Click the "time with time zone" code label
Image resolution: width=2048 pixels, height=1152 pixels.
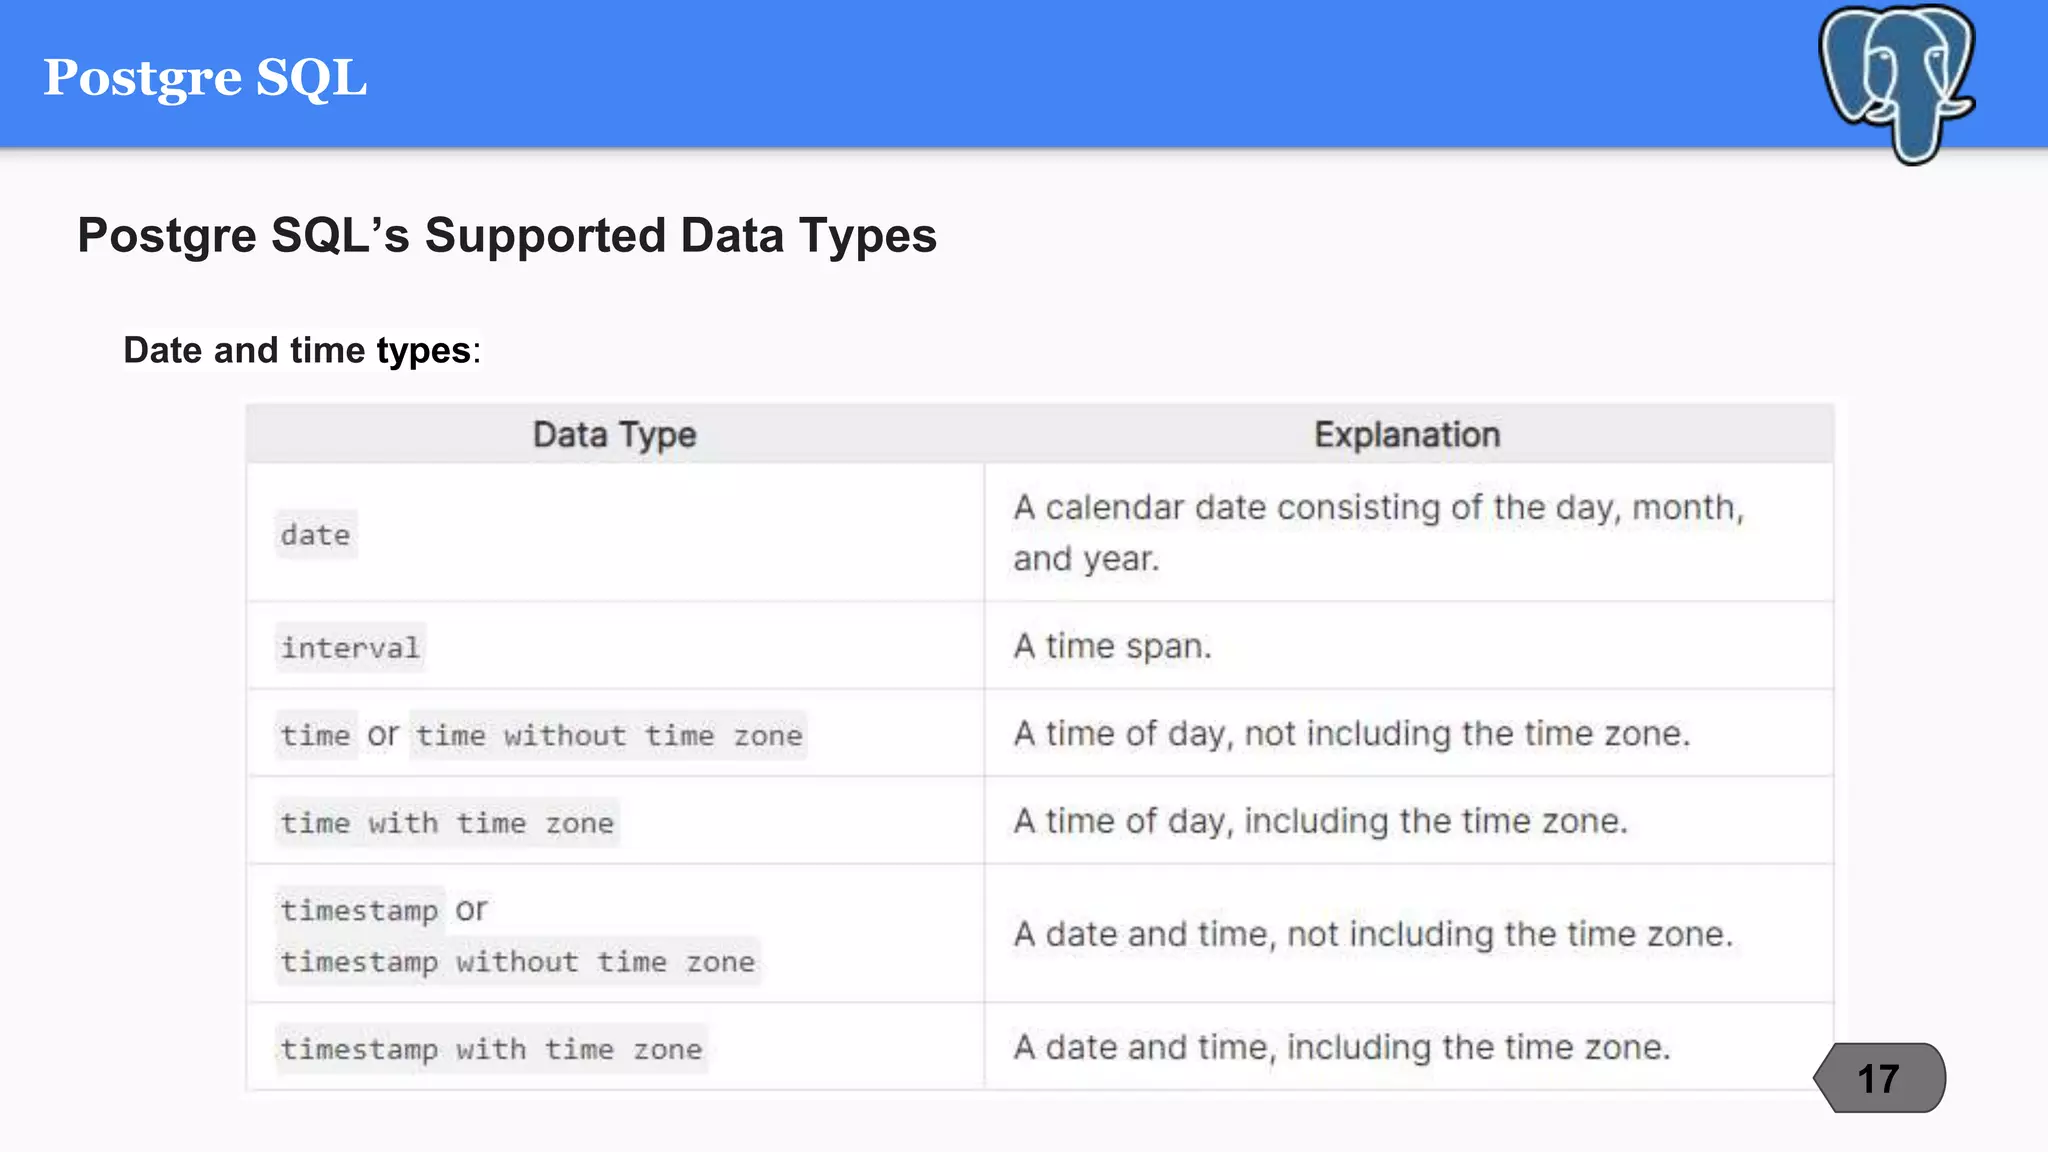click(447, 823)
